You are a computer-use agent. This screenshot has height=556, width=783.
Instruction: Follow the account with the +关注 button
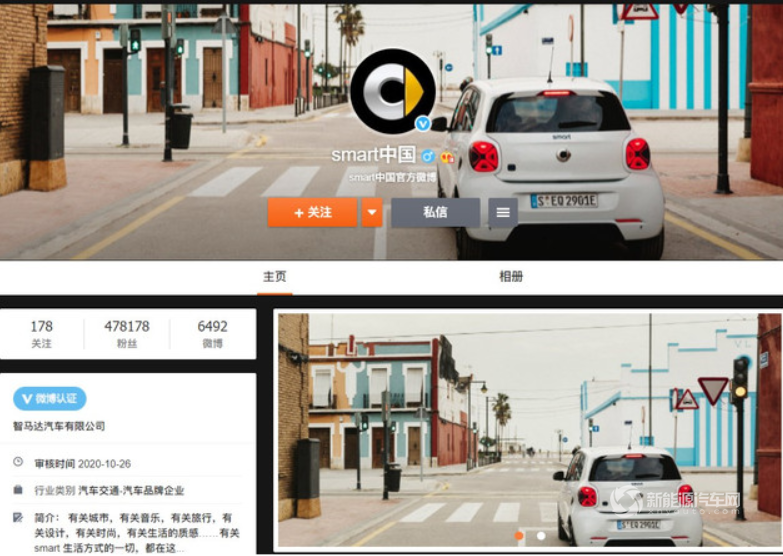click(313, 212)
